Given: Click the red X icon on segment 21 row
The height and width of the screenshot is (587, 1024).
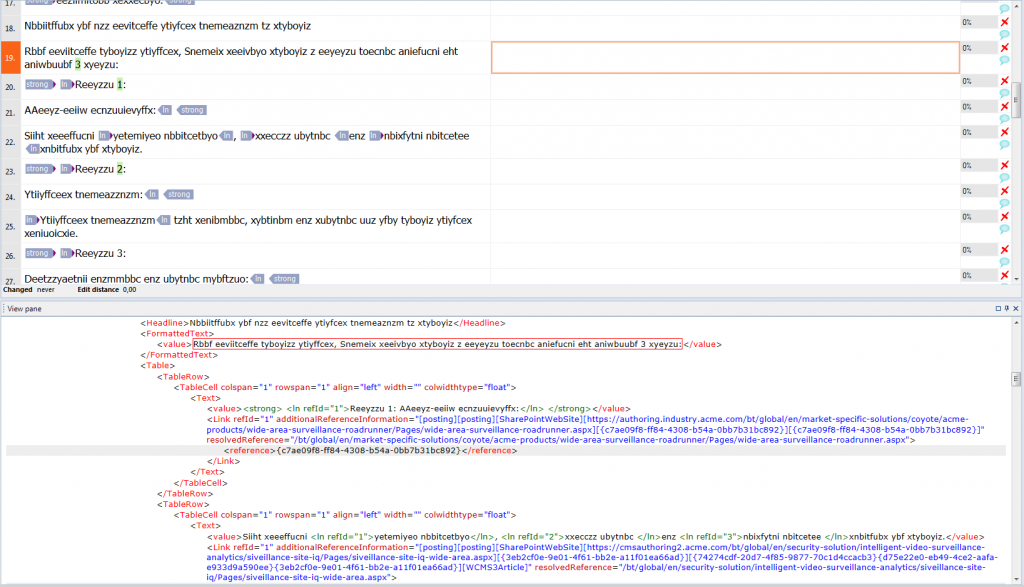Looking at the screenshot, I should [1003, 107].
